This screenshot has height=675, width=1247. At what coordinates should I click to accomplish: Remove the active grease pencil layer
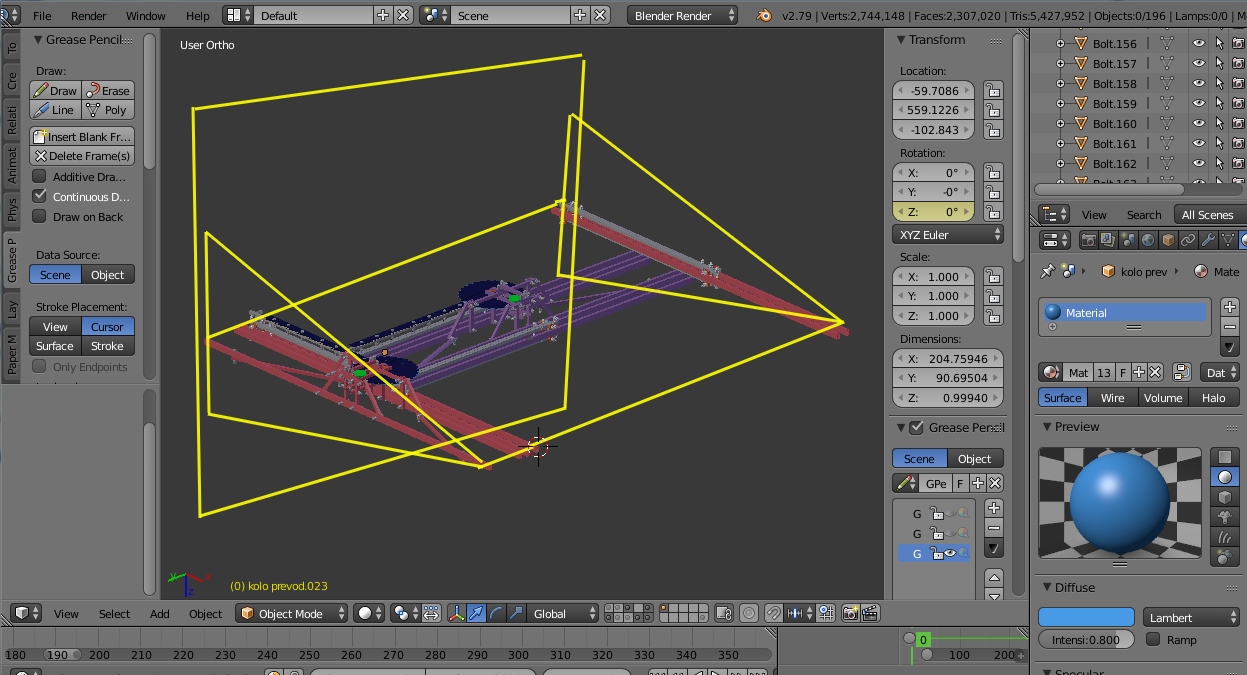point(993,527)
